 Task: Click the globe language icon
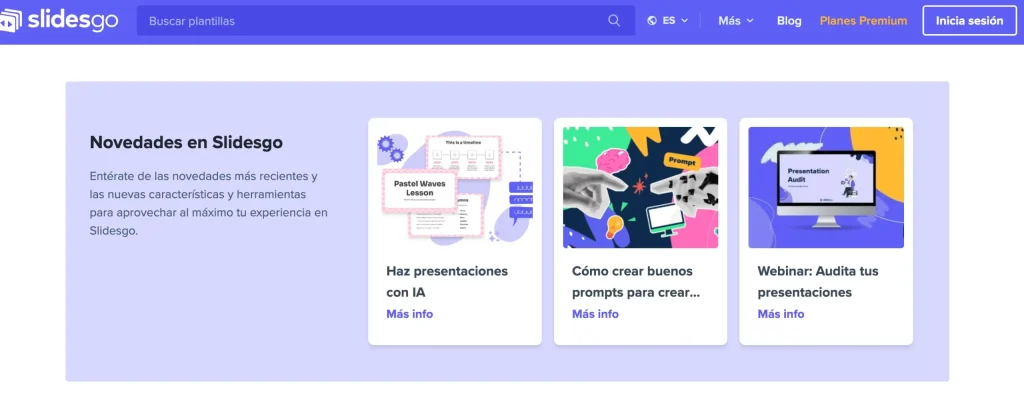pos(652,21)
